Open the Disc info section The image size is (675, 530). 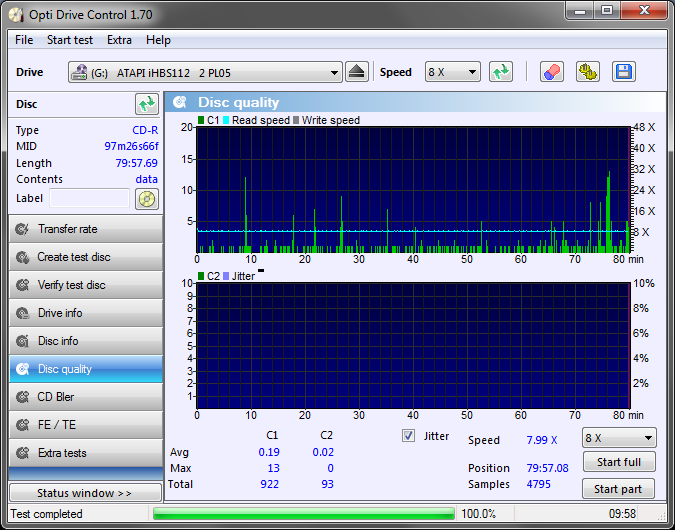(x=86, y=341)
